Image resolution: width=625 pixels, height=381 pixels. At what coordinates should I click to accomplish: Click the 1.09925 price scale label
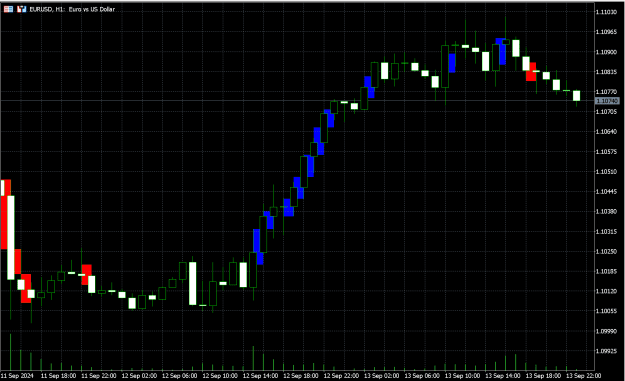coord(606,351)
